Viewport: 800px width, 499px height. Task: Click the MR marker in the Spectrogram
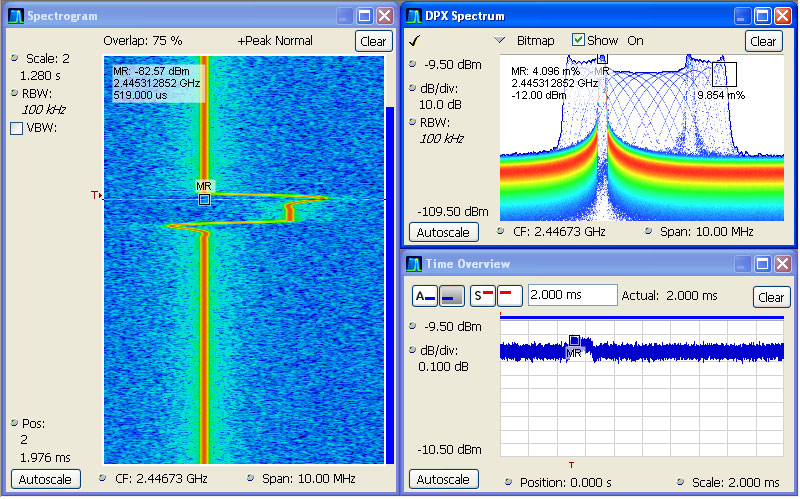(204, 199)
